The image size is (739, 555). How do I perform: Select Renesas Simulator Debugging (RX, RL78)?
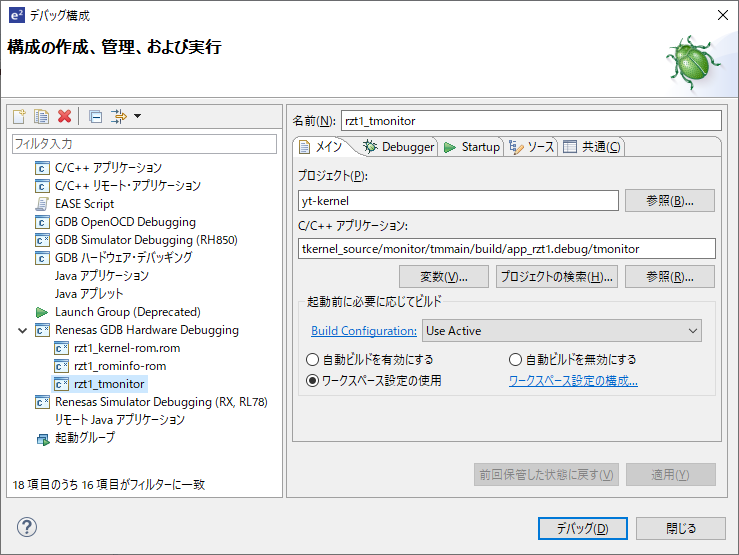[161, 402]
